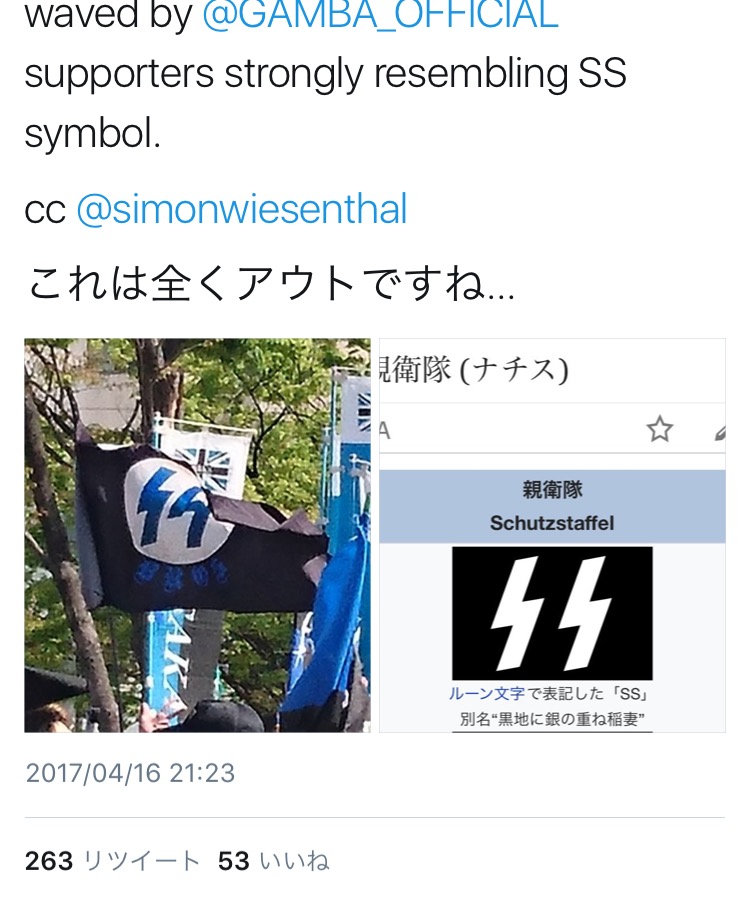Tap the star watchlist icon in wiki screenshot
Viewport: 750px width, 902px height.
coord(659,429)
